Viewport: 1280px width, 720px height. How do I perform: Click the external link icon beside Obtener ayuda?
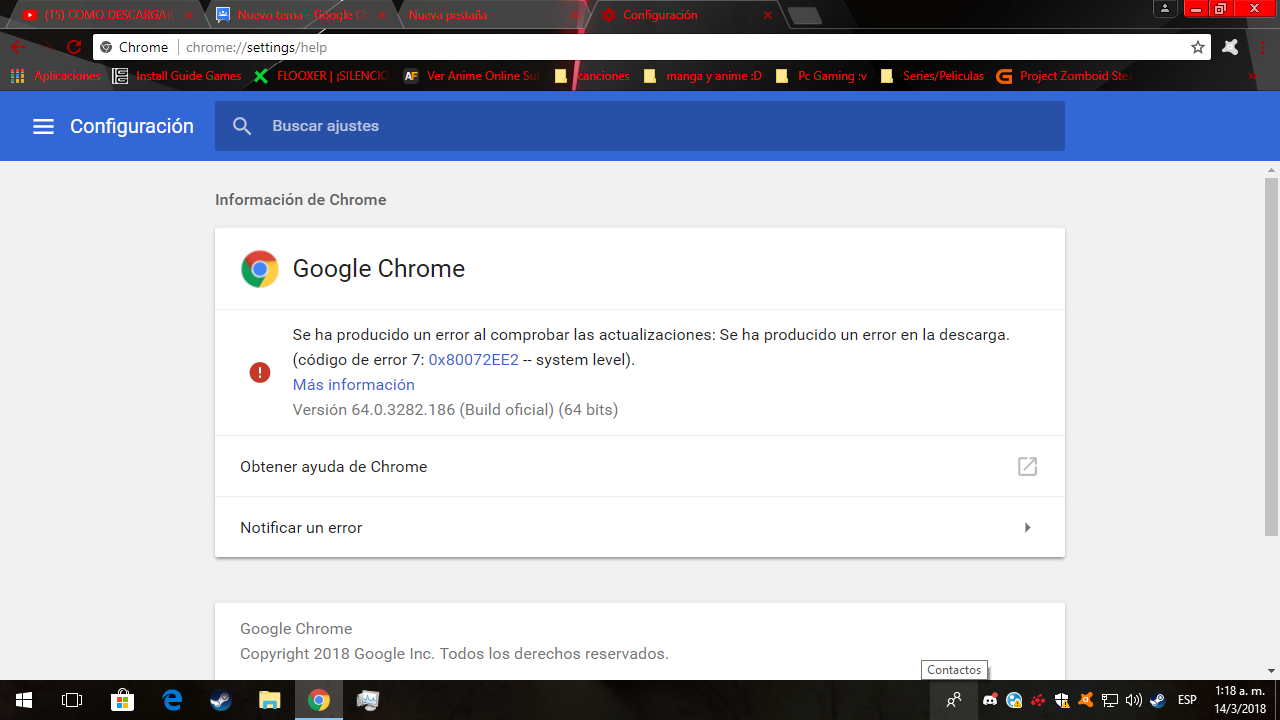tap(1027, 466)
